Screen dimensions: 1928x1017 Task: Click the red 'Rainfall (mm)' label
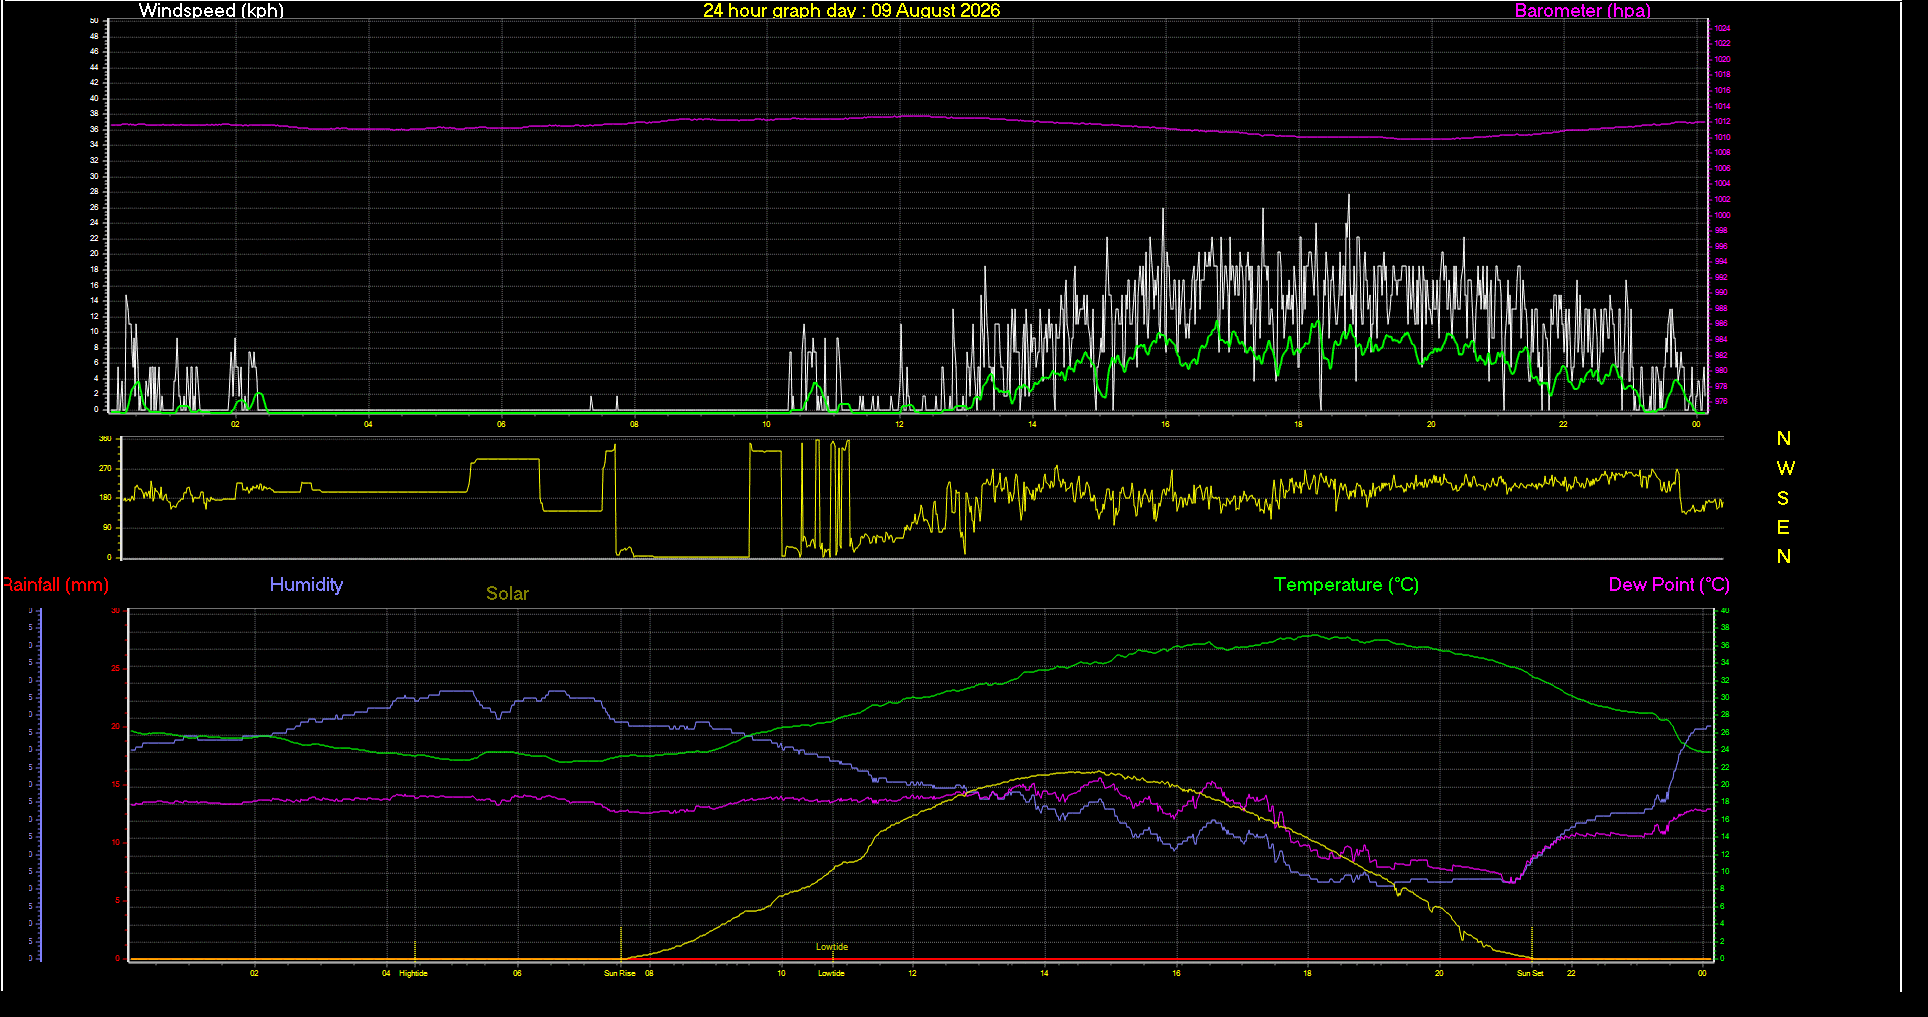click(x=55, y=585)
